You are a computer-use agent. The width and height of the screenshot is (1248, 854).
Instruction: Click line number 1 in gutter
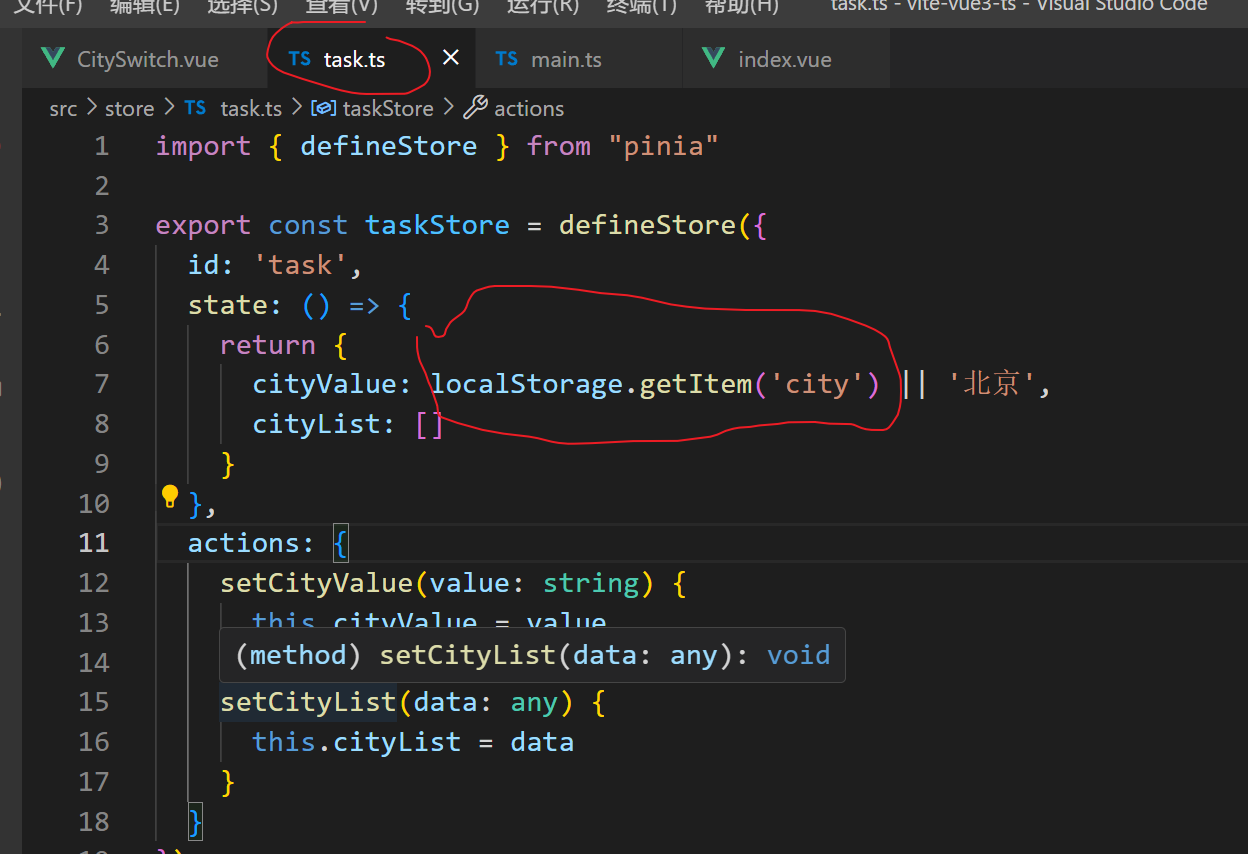click(101, 146)
